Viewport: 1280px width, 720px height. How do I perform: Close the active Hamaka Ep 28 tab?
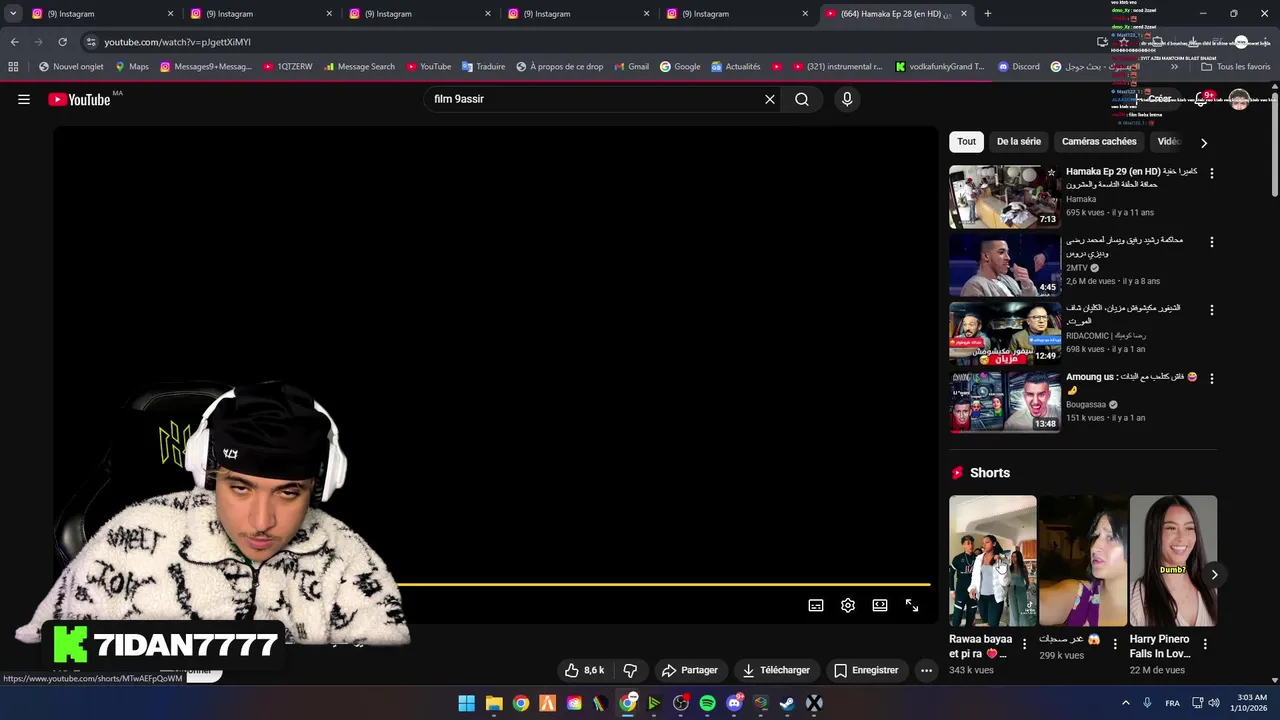964,14
